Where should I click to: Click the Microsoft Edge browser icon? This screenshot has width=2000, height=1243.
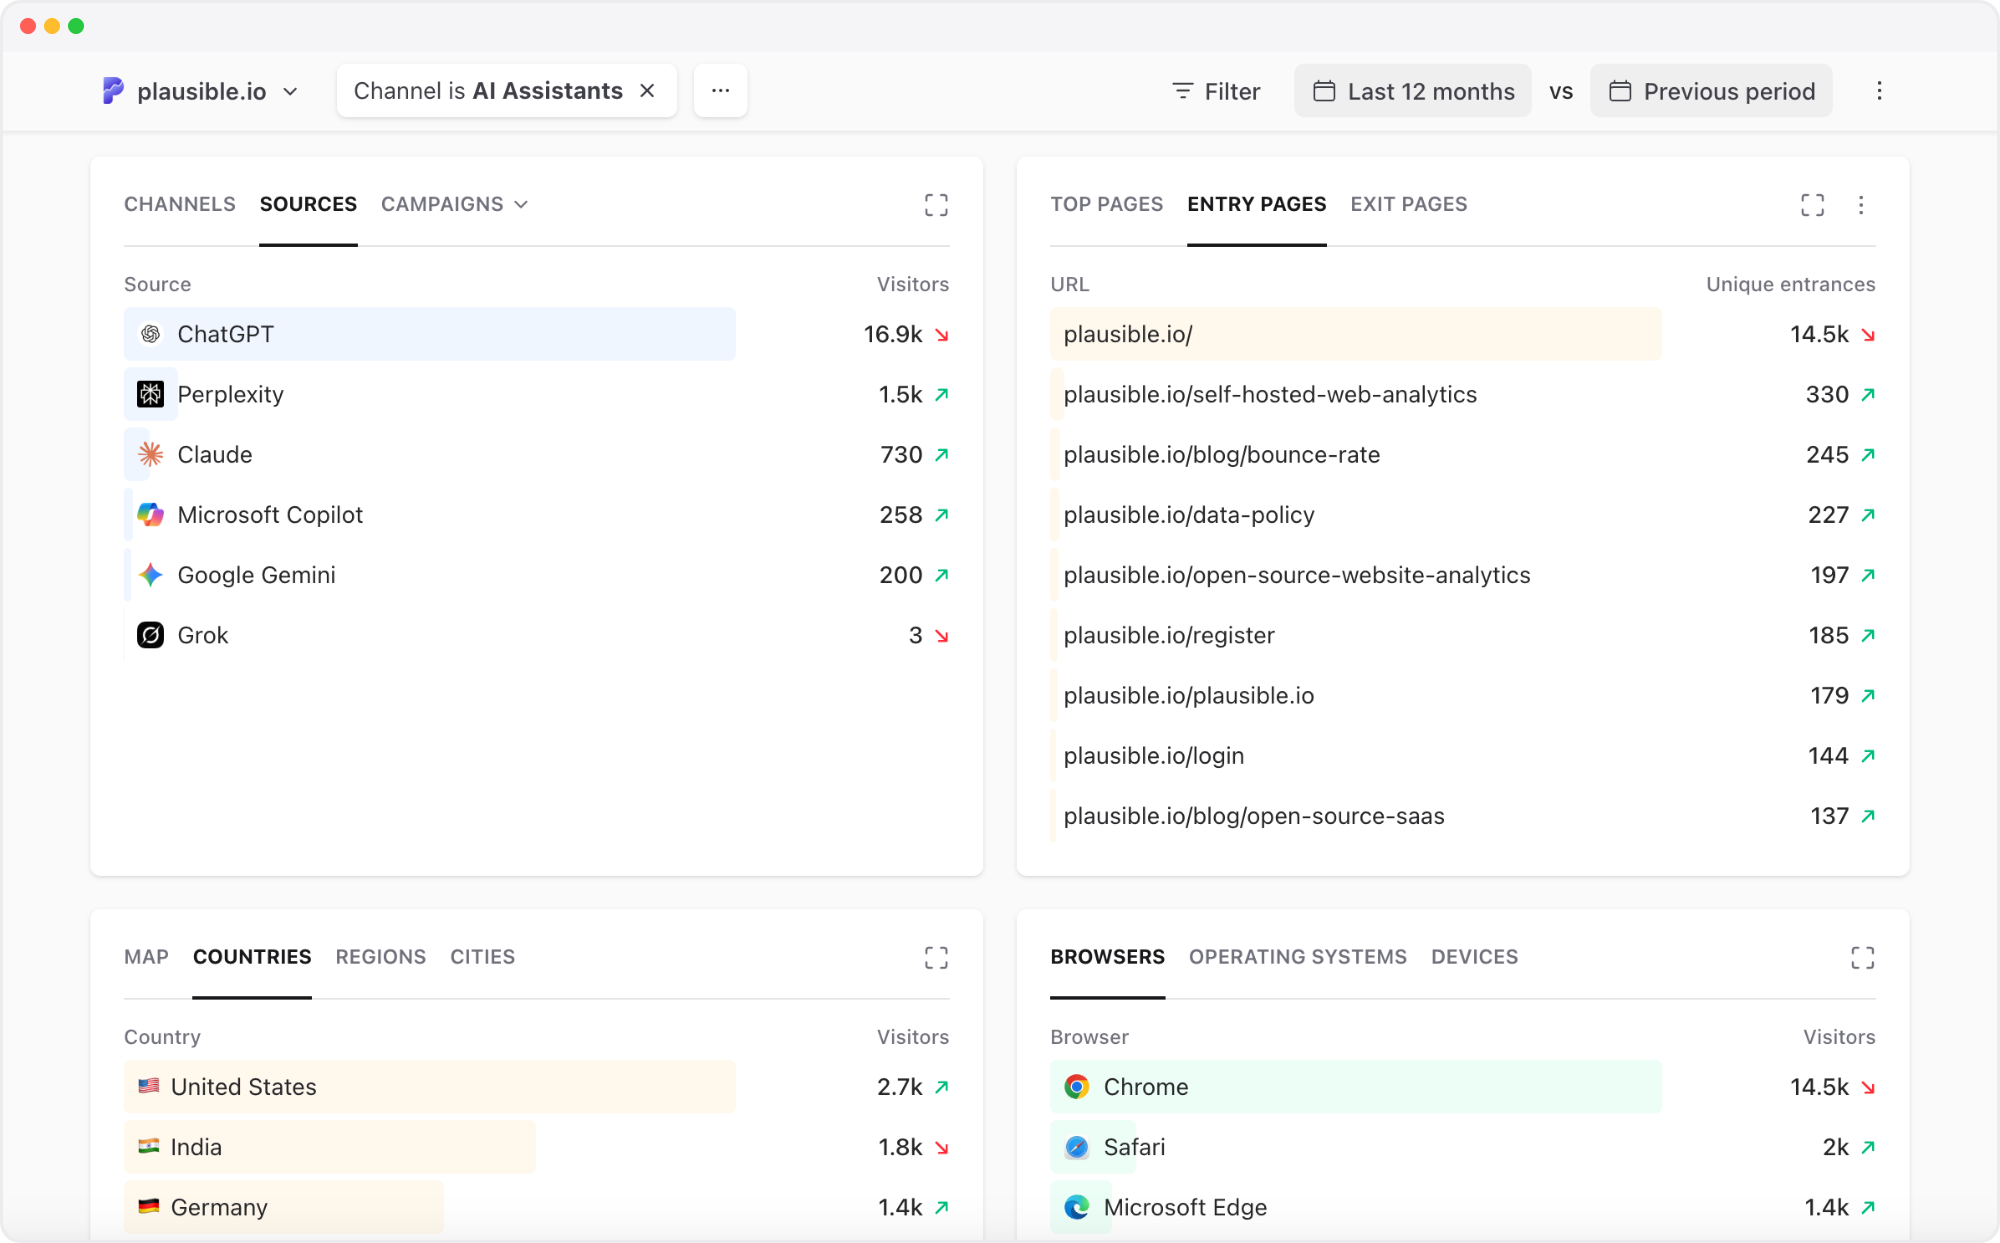1077,1207
